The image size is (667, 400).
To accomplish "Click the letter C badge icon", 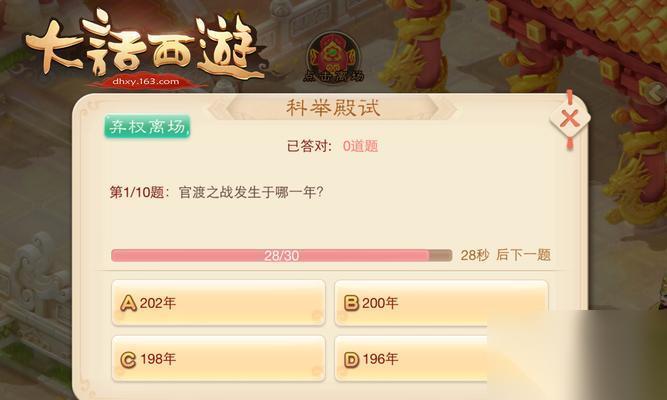I will click(x=128, y=360).
